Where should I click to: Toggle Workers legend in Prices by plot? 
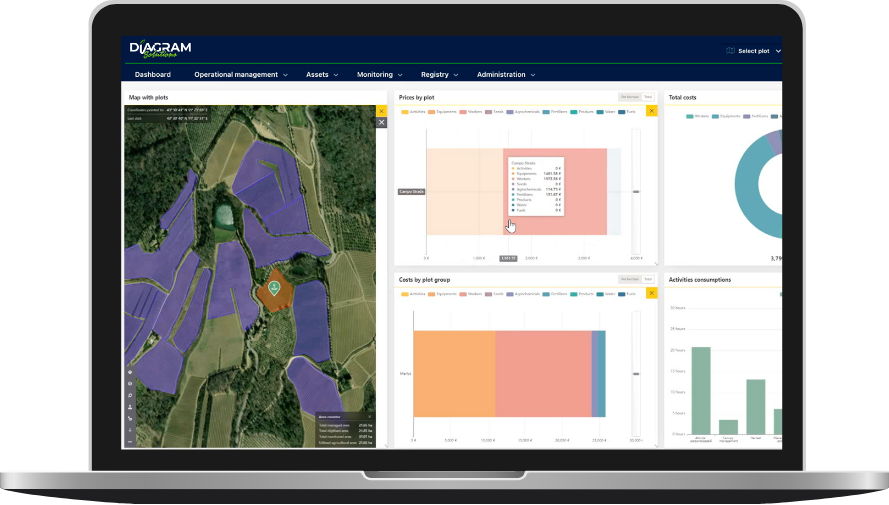pyautogui.click(x=471, y=112)
